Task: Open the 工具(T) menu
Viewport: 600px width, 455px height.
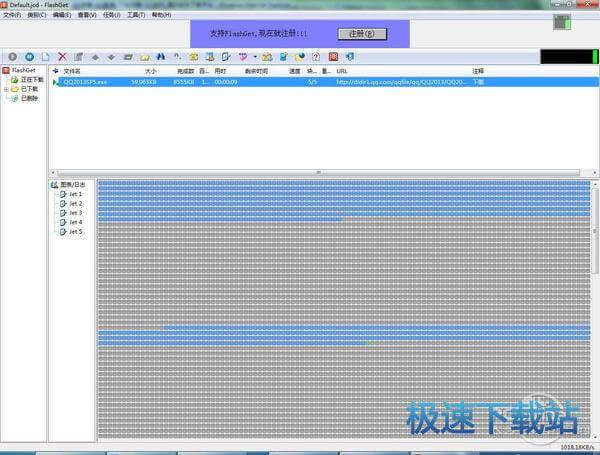Action: click(136, 15)
